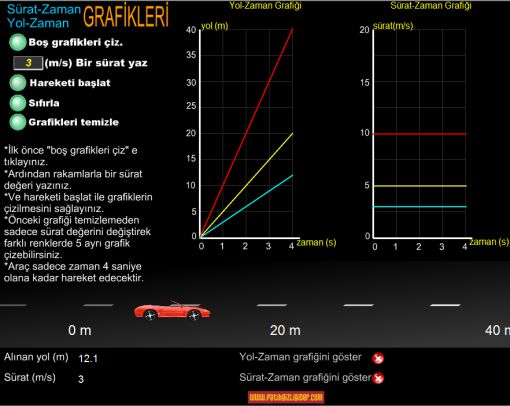Click green button beside 'Boş grafikleri çiz'
Viewport: 510px width, 406px height.
(x=18, y=42)
